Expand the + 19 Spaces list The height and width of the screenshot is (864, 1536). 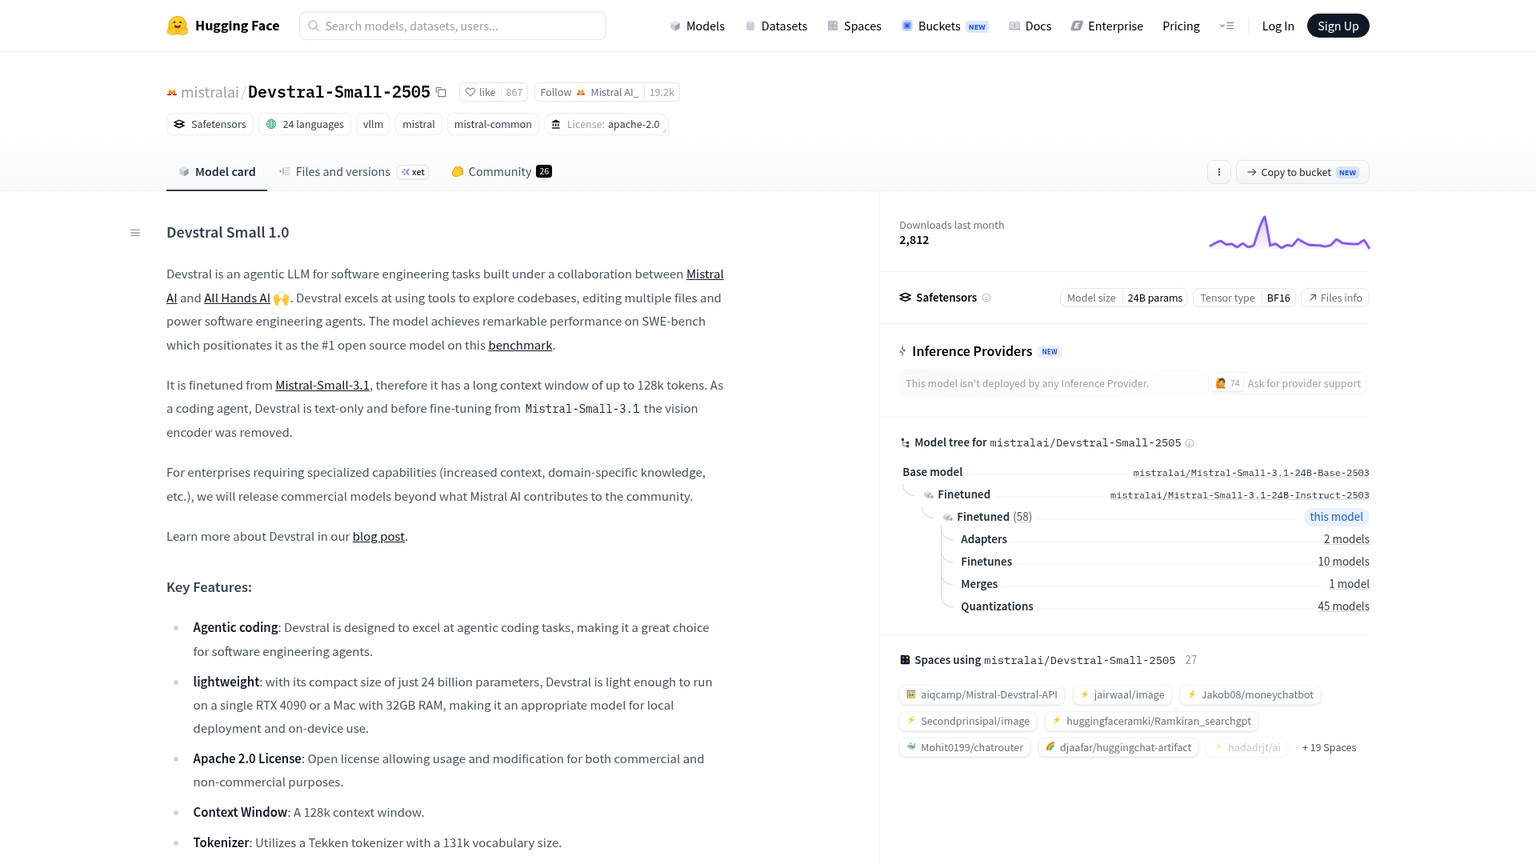[x=1329, y=748]
